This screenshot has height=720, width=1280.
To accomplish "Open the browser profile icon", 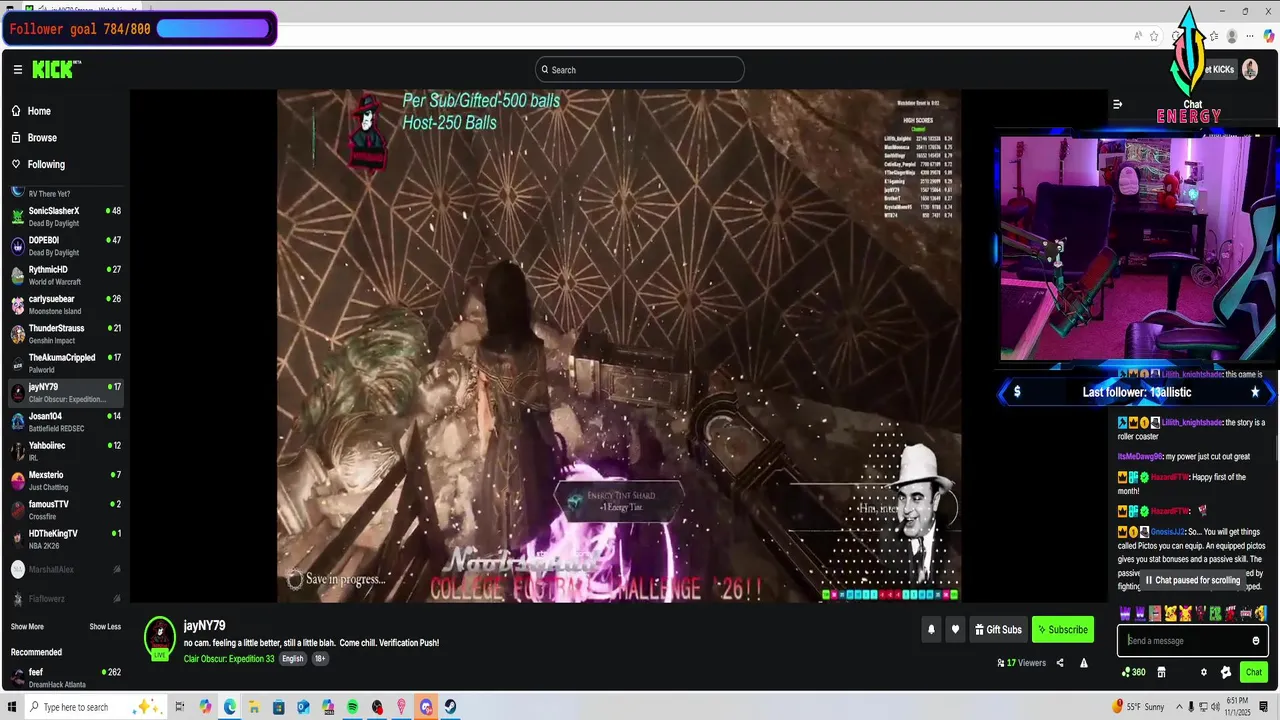I will [x=1232, y=36].
